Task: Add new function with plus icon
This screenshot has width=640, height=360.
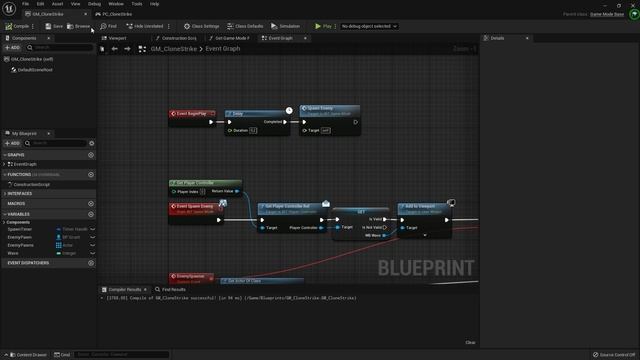Action: tap(91, 175)
